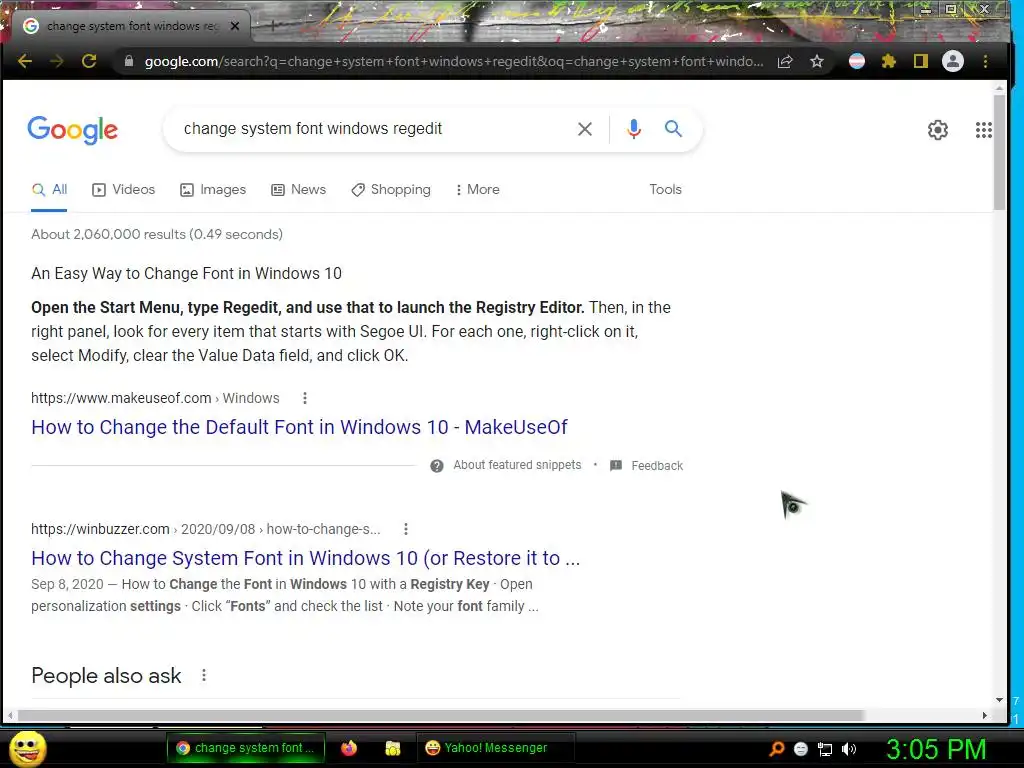The image size is (1024, 768).
Task: Open the search Tools options
Action: click(665, 189)
